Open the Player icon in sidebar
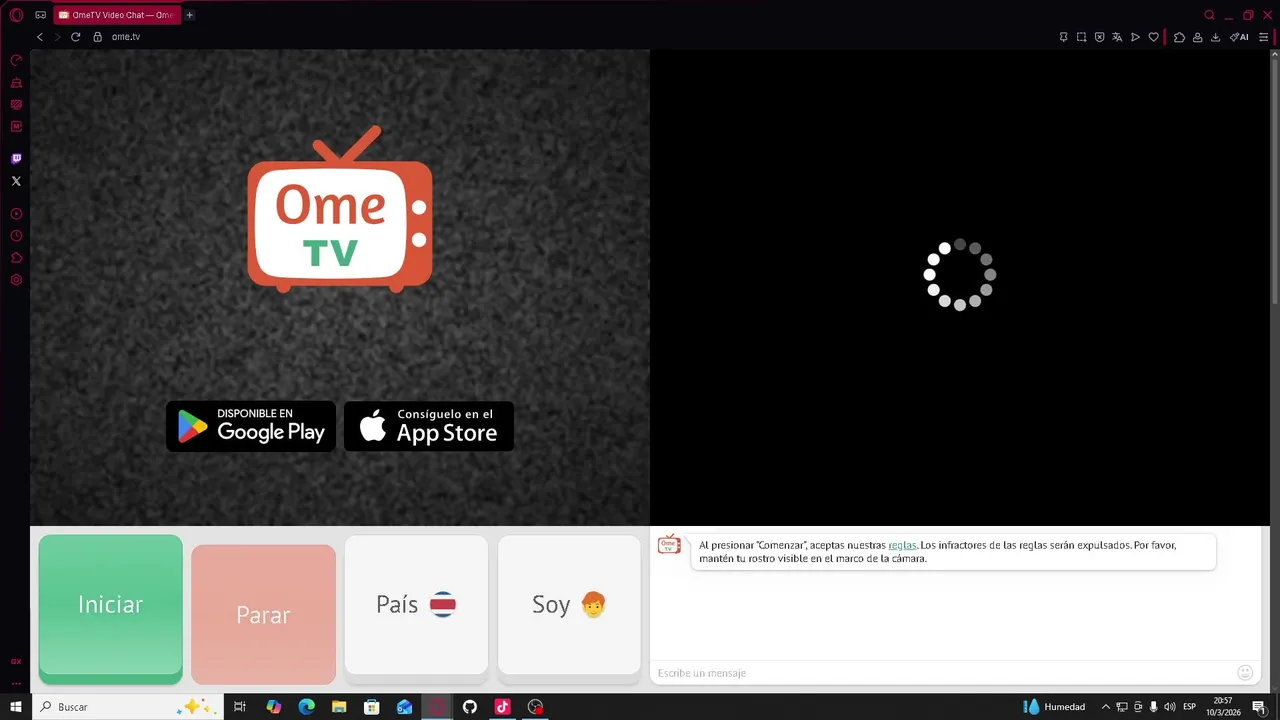 (x=16, y=214)
